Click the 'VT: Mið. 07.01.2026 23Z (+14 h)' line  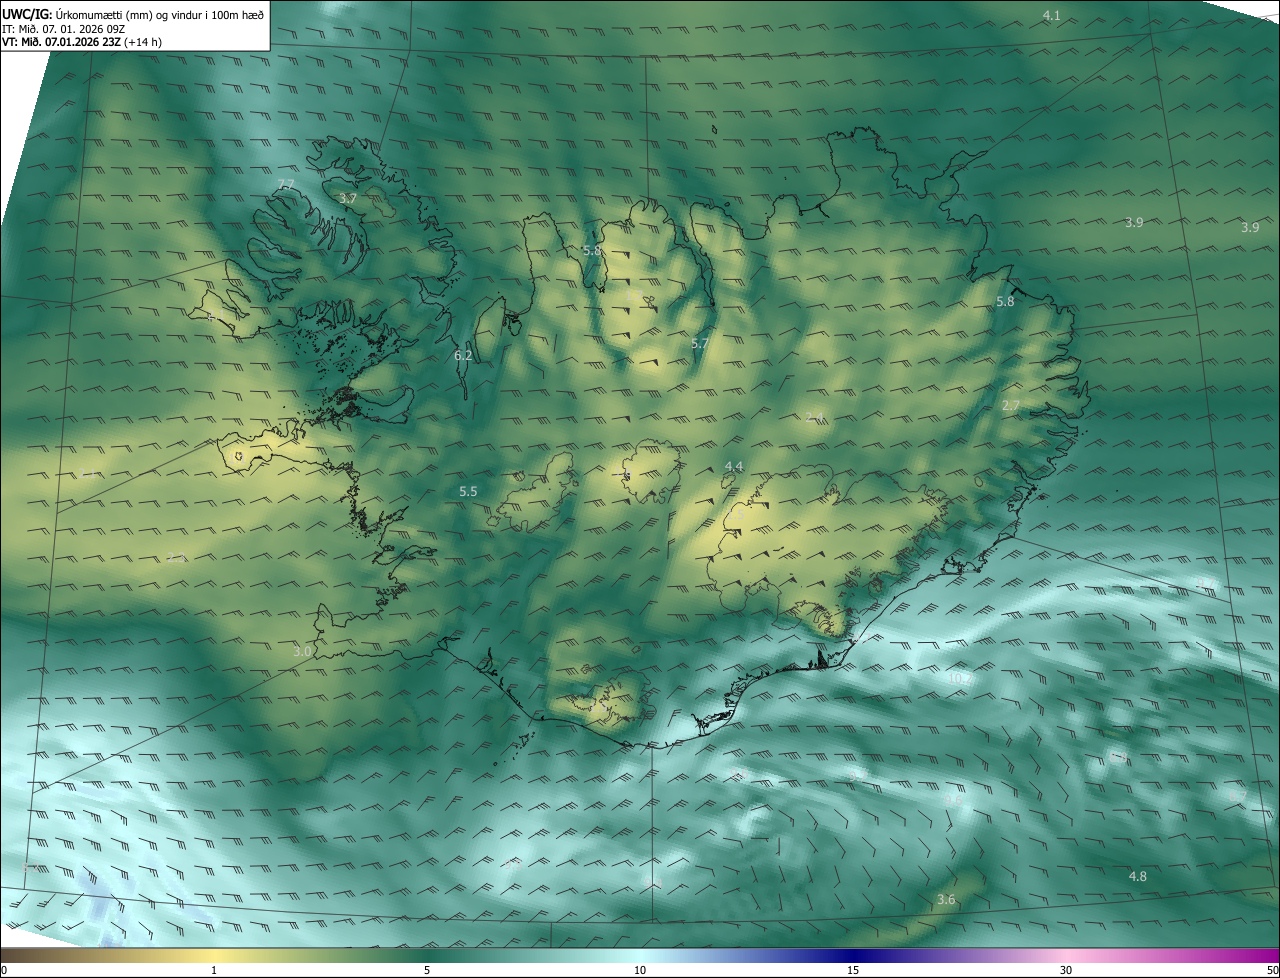pyautogui.click(x=82, y=42)
